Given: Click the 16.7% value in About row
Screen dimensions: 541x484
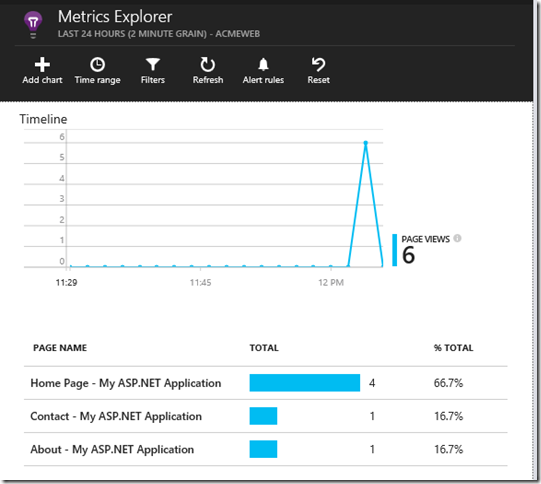Looking at the screenshot, I should tap(448, 449).
